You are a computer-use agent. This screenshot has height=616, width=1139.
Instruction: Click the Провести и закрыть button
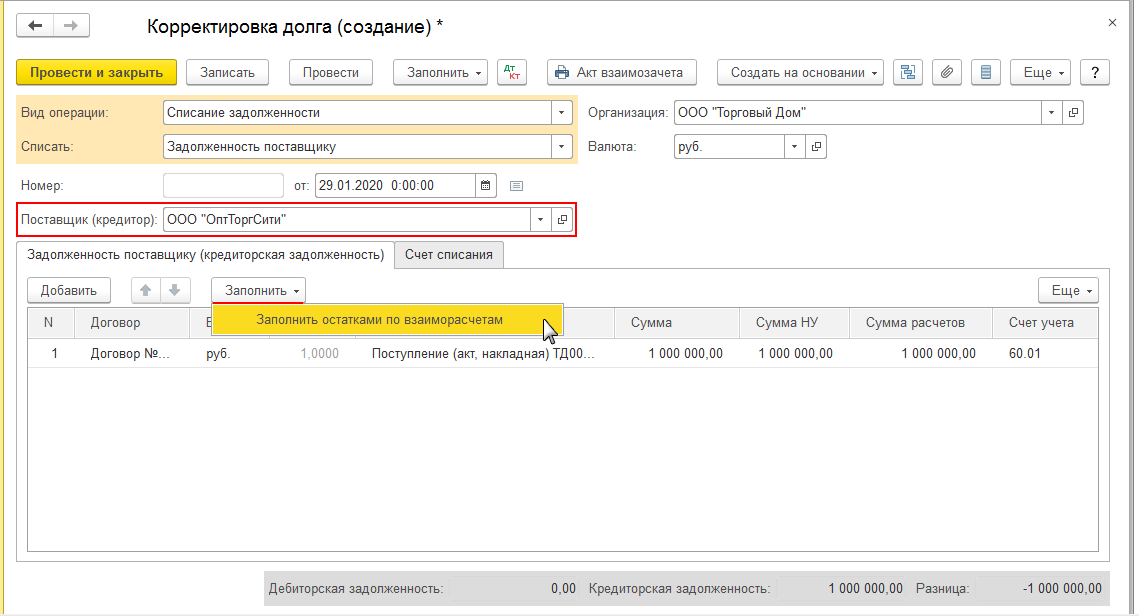pyautogui.click(x=96, y=72)
